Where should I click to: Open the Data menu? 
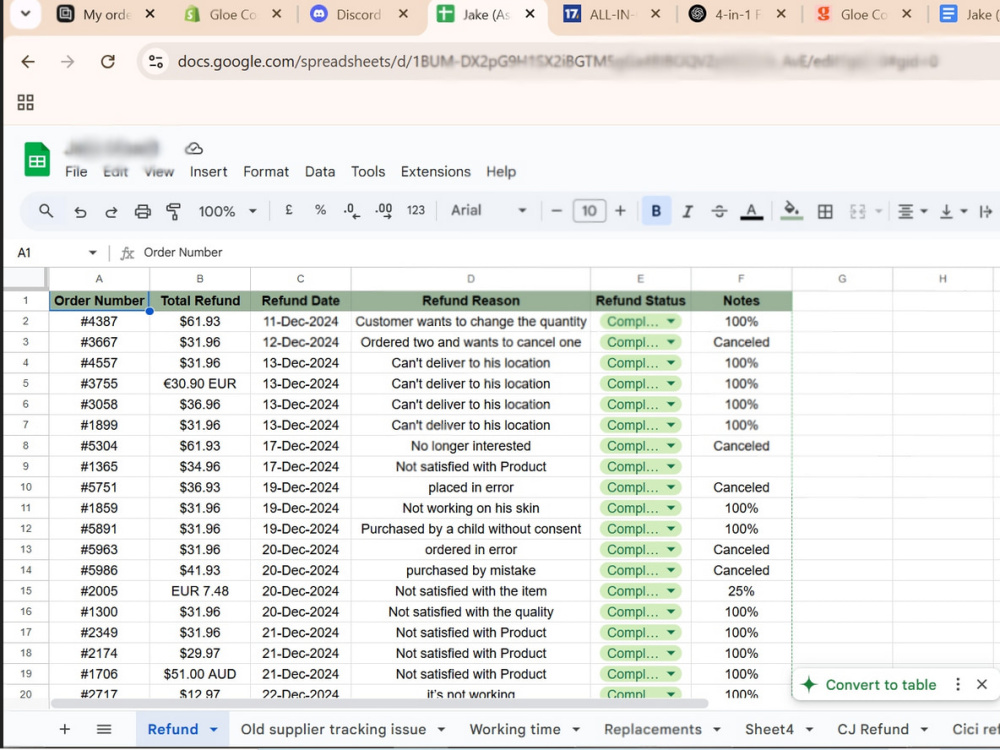(320, 172)
